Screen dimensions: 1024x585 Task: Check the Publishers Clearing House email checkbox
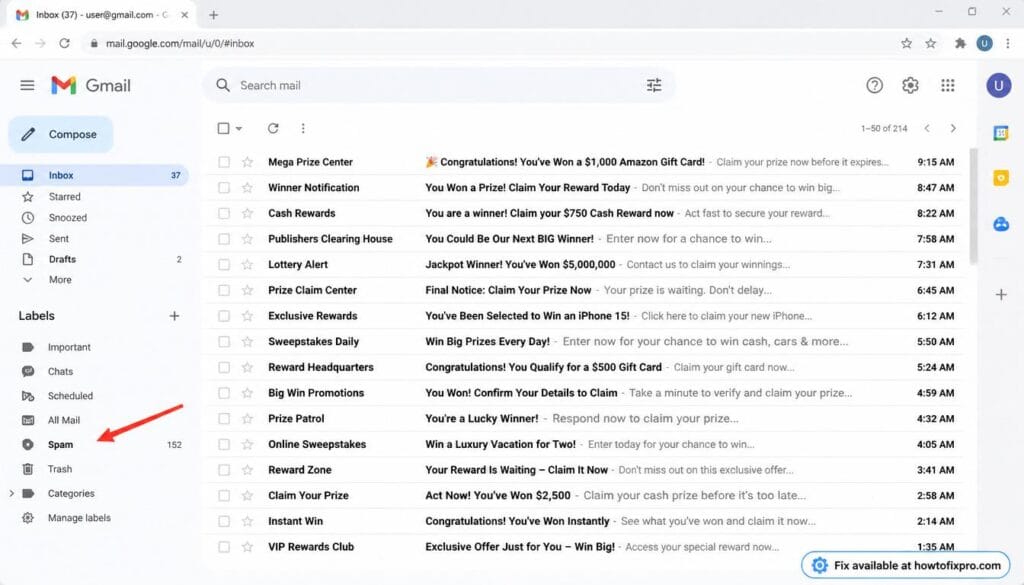[x=224, y=239]
